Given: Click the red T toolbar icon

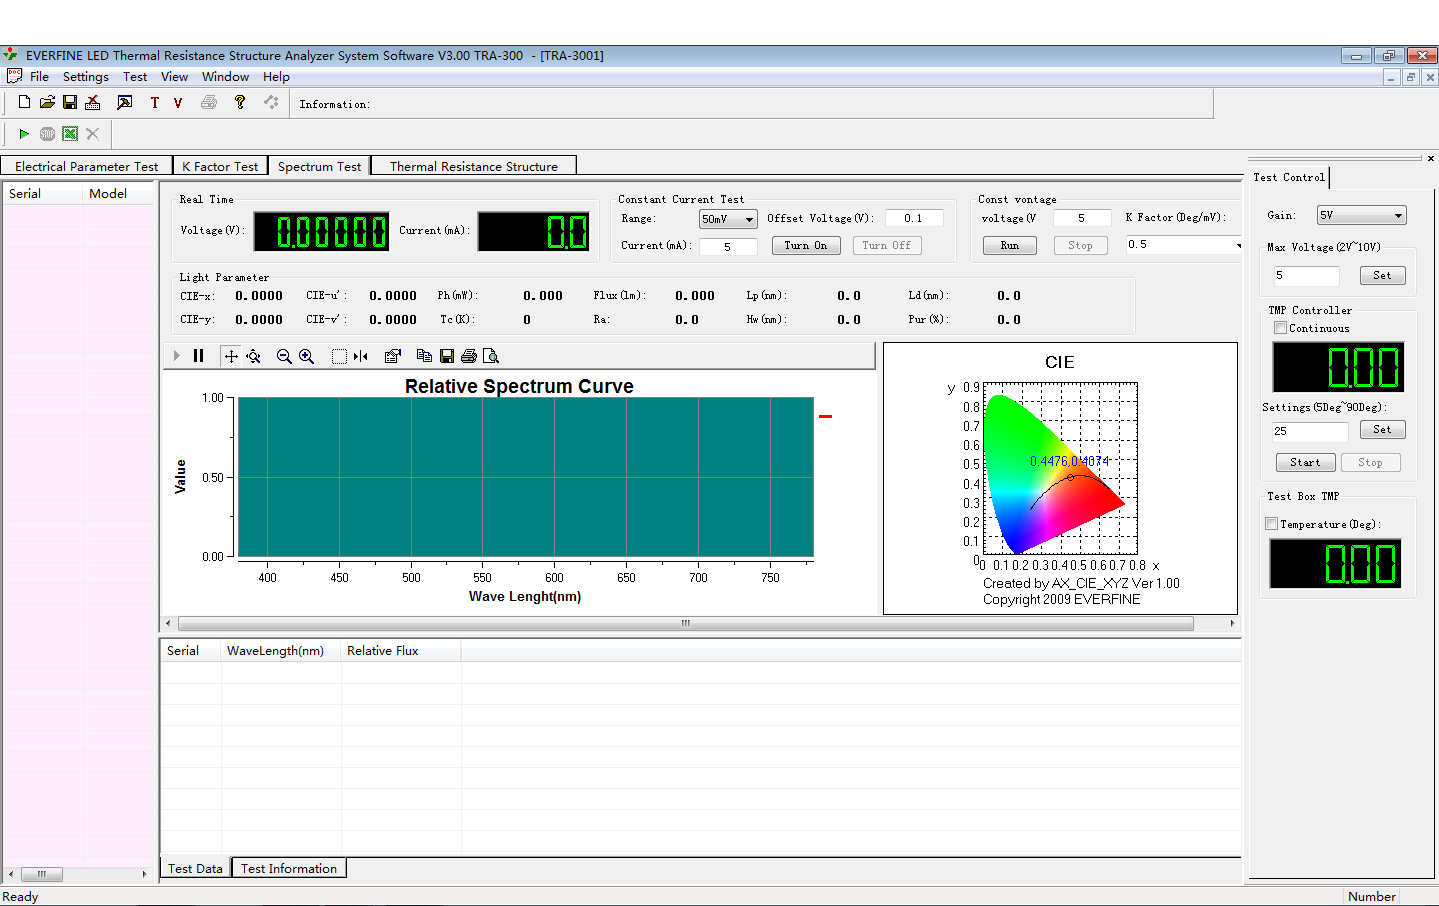Looking at the screenshot, I should point(155,103).
